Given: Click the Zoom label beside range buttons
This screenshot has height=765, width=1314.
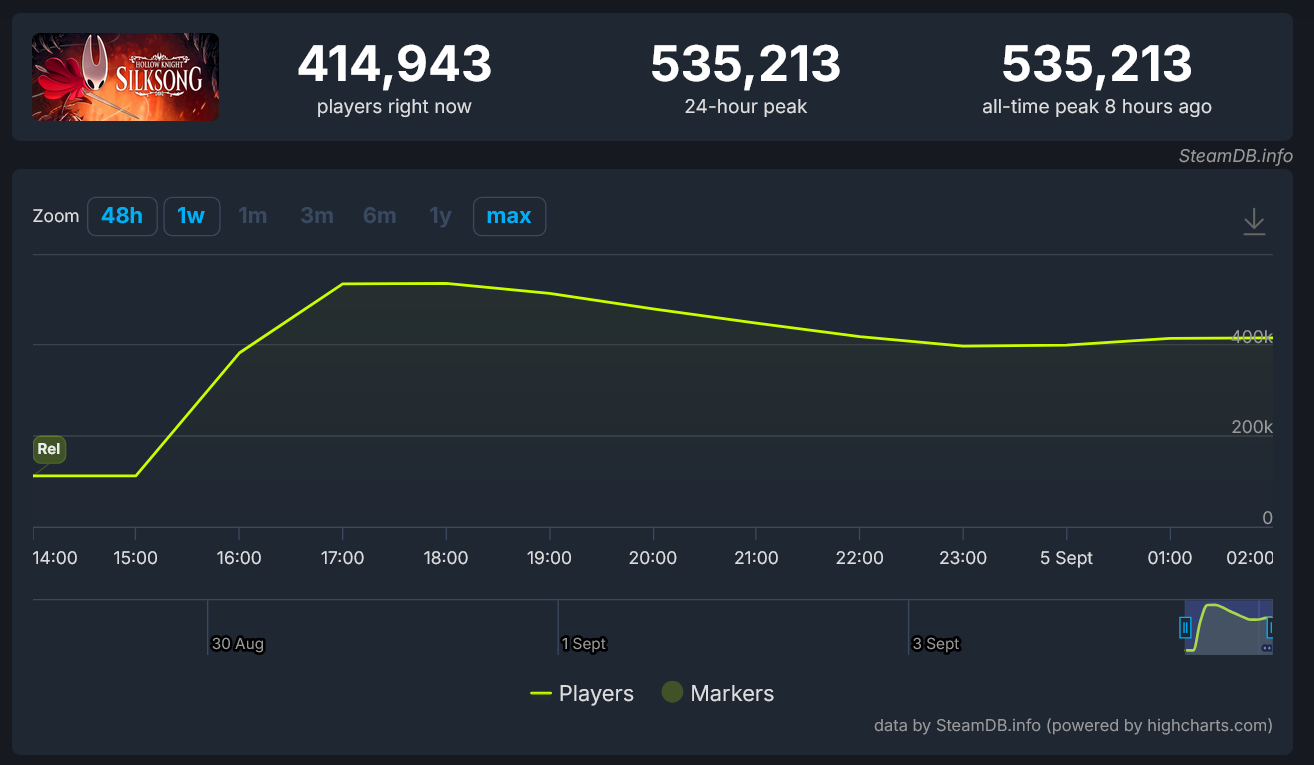Looking at the screenshot, I should (x=56, y=216).
